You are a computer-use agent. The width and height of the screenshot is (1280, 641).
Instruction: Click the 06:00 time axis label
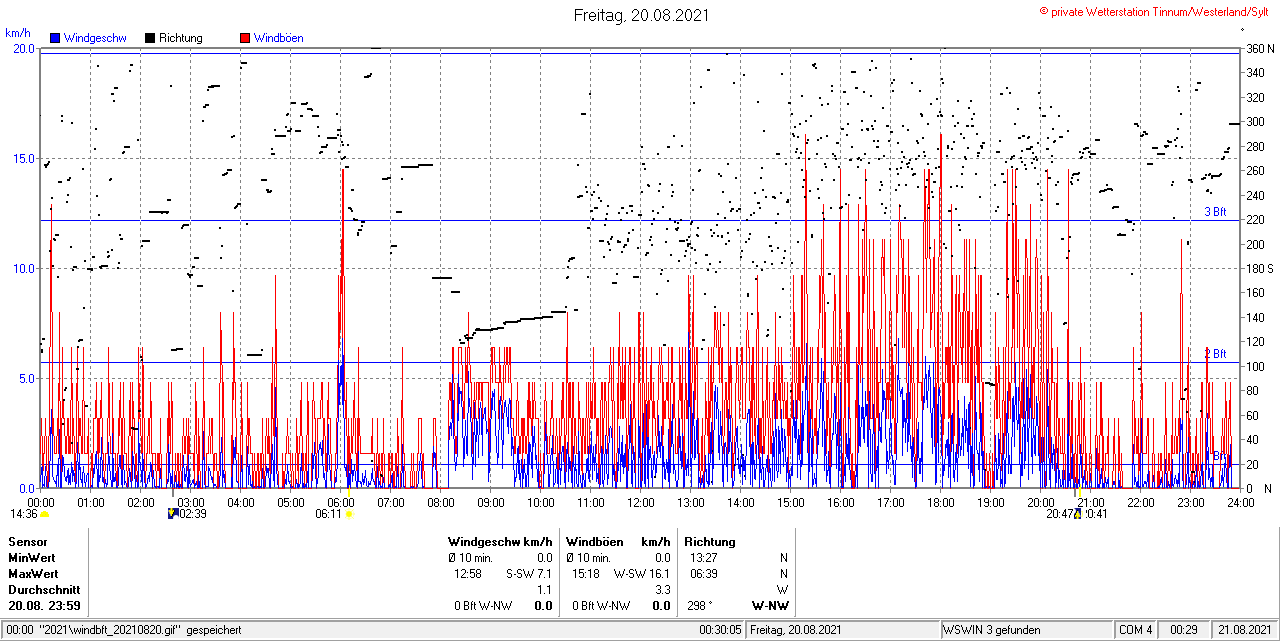click(x=341, y=502)
